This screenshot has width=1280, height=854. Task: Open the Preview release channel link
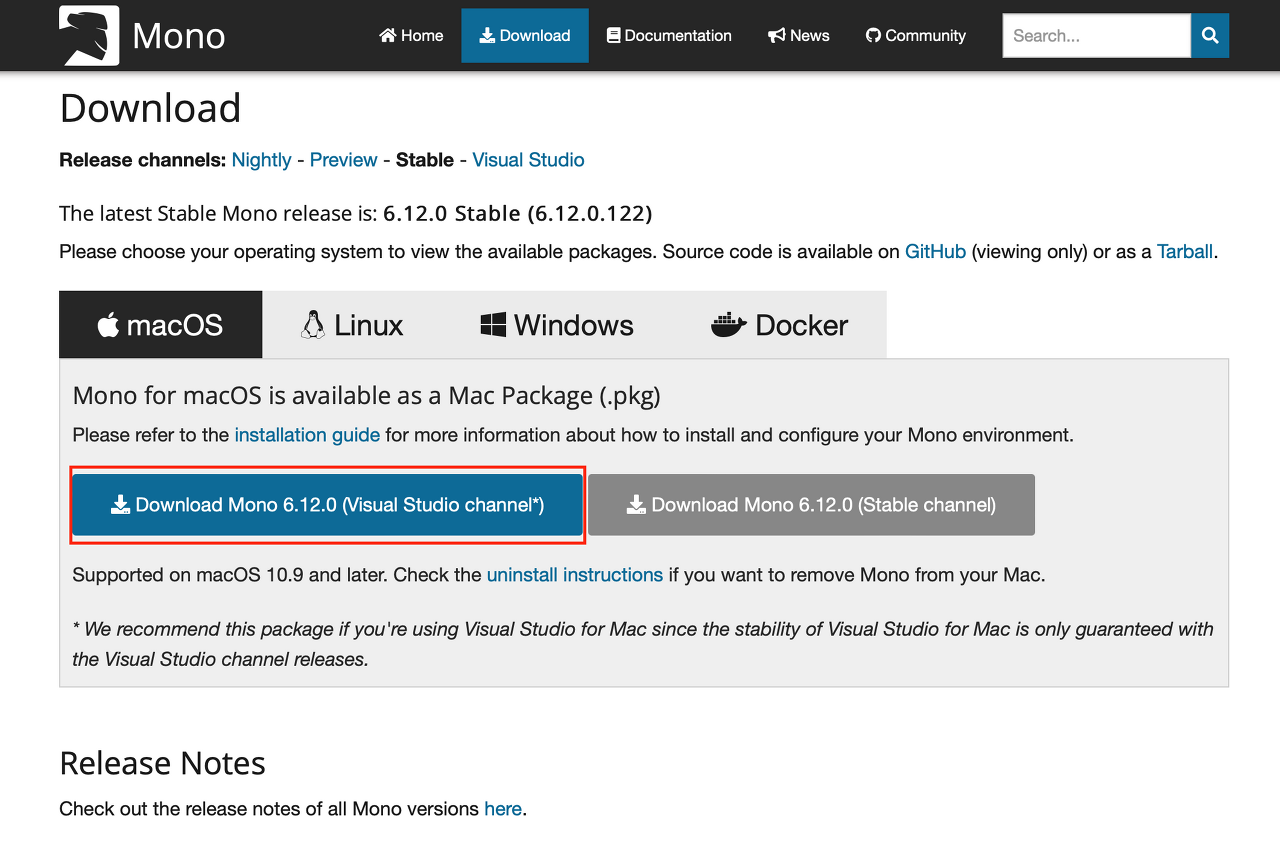[x=343, y=160]
